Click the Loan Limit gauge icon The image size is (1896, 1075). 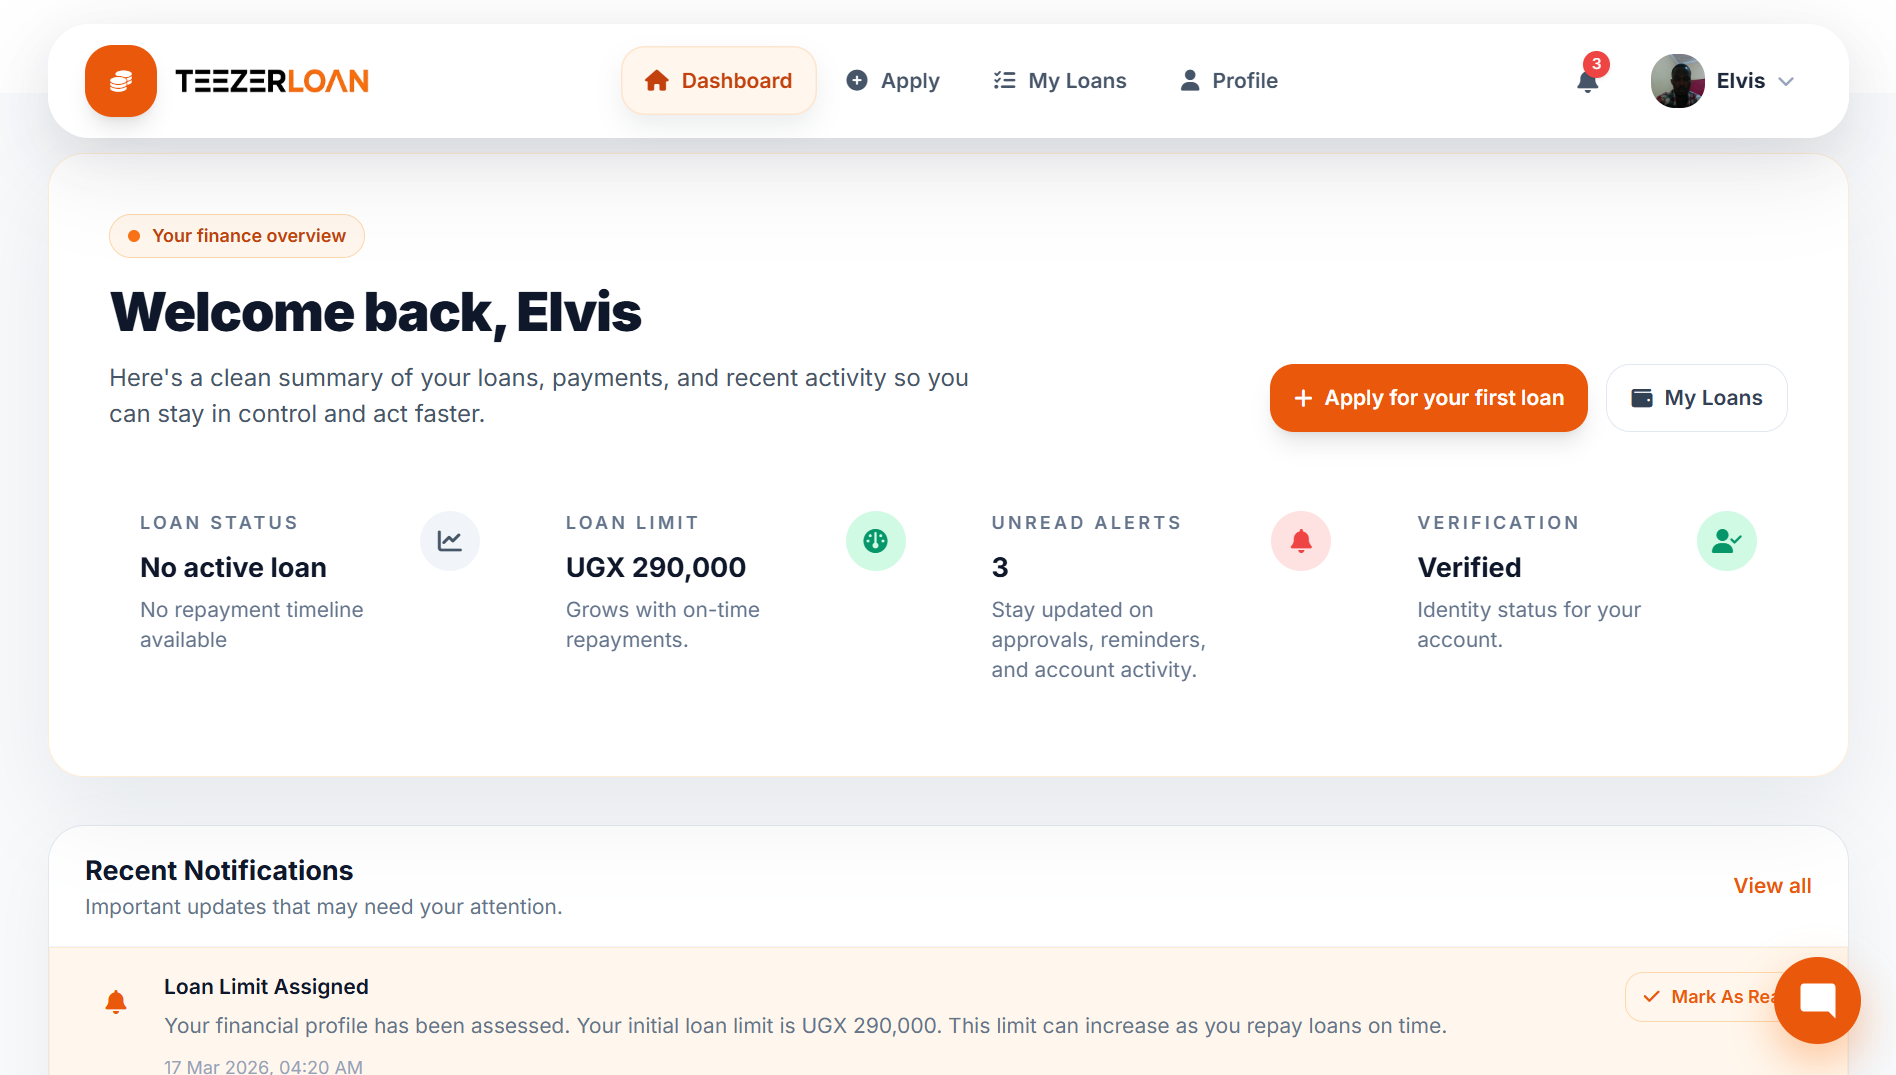[x=876, y=541]
